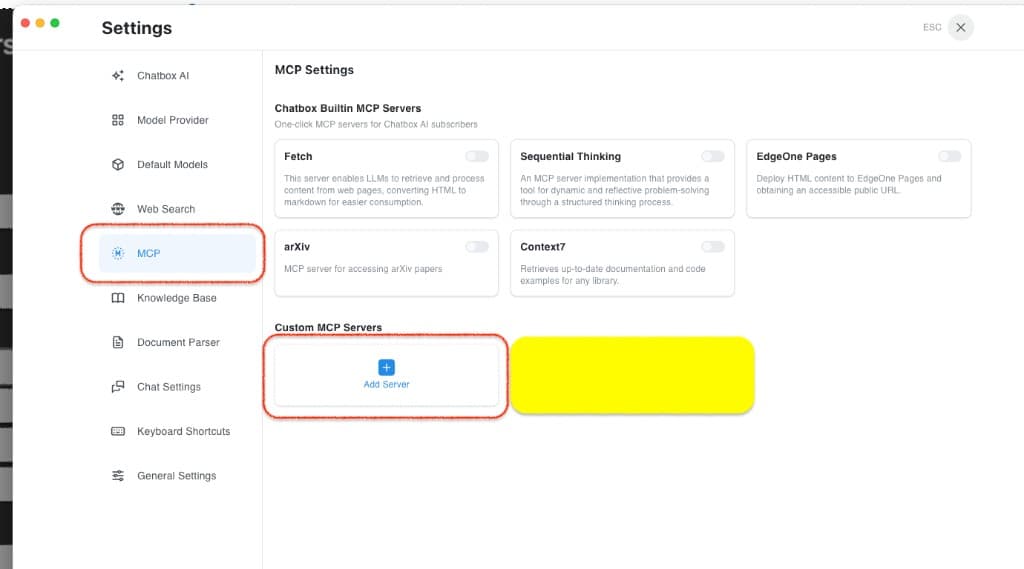Click the EdgeOne 'Deploy HTML content' description

point(849,184)
